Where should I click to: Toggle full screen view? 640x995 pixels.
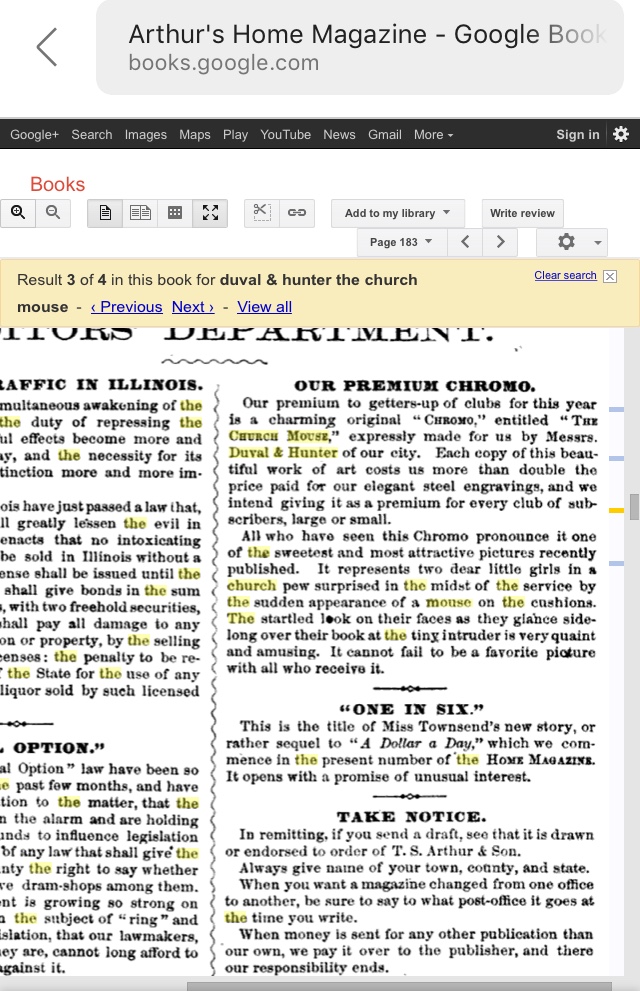(x=210, y=213)
